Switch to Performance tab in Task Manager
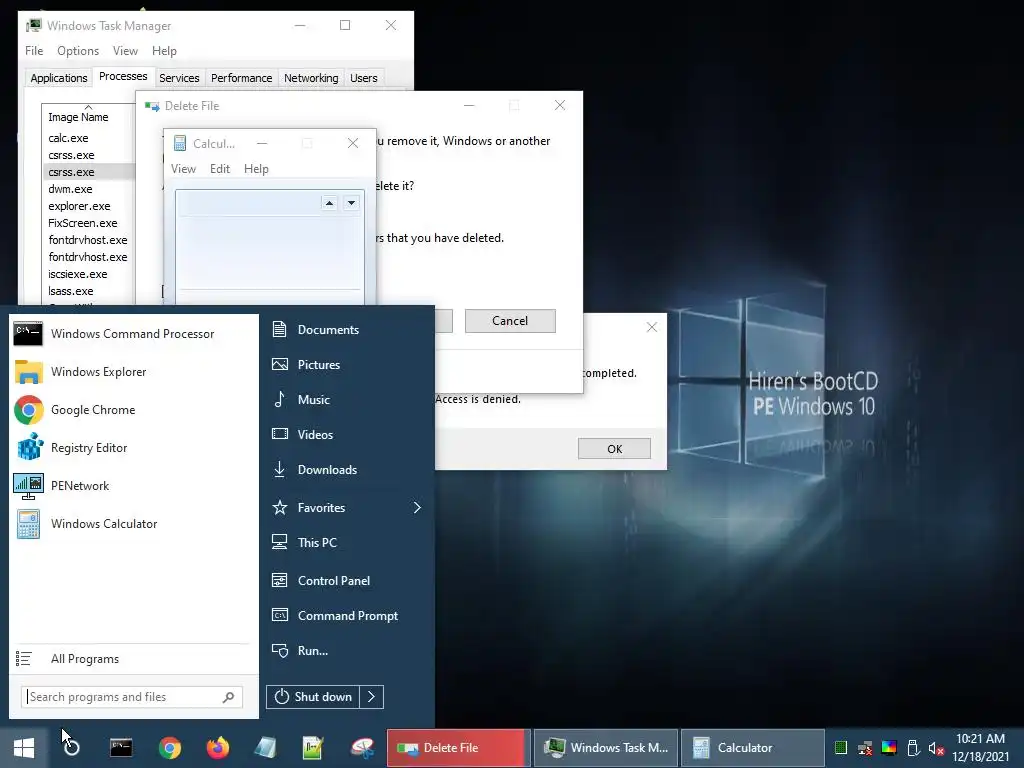The width and height of the screenshot is (1024, 768). pyautogui.click(x=241, y=78)
